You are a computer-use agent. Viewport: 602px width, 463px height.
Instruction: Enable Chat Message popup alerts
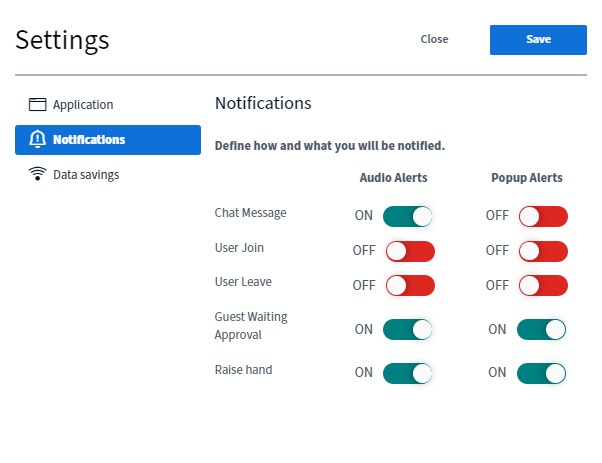[543, 216]
